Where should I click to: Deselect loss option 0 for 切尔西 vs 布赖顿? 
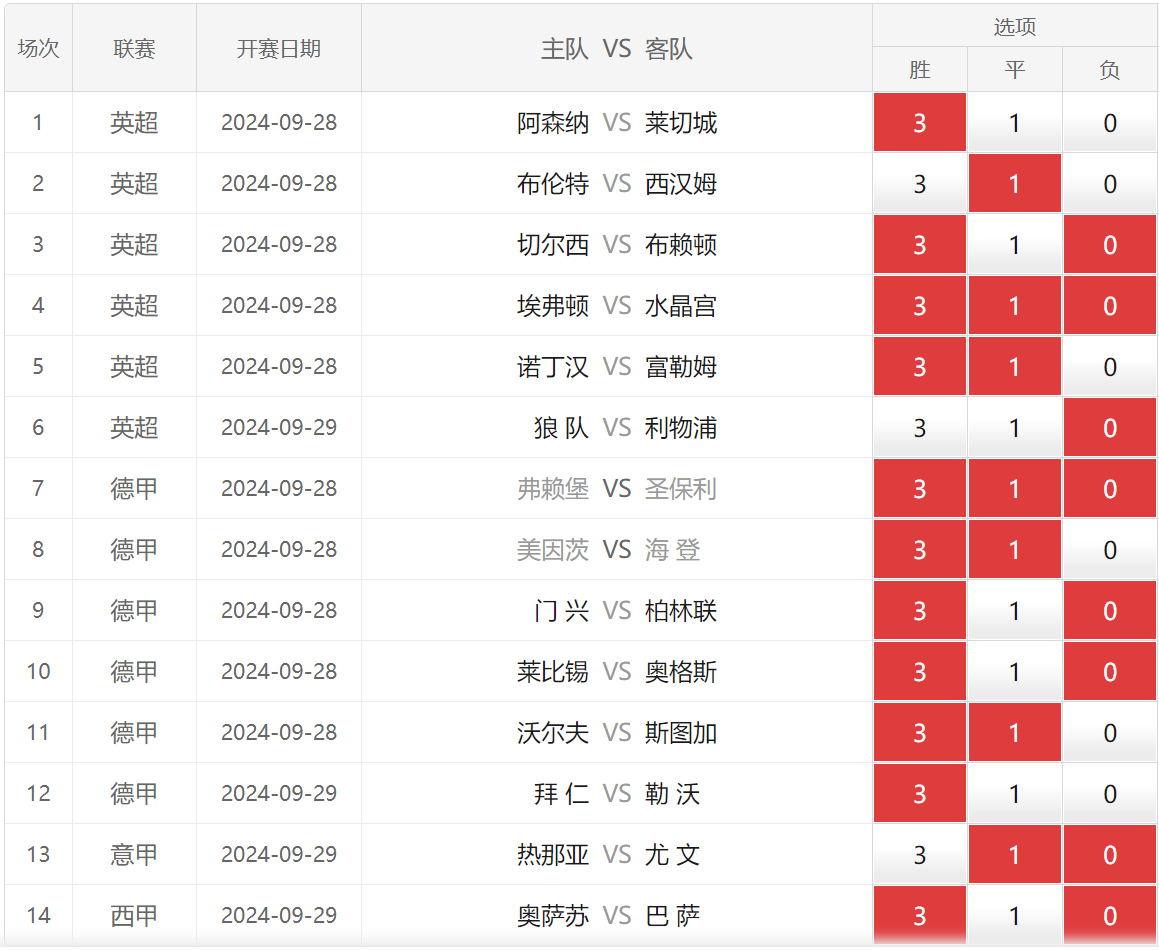point(1109,245)
